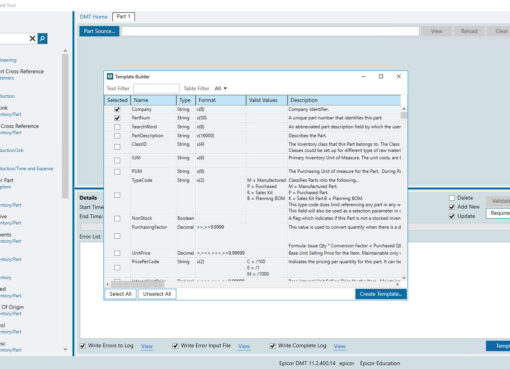The height and width of the screenshot is (369, 510).
Task: Sort table by the Type column header
Action: click(186, 100)
